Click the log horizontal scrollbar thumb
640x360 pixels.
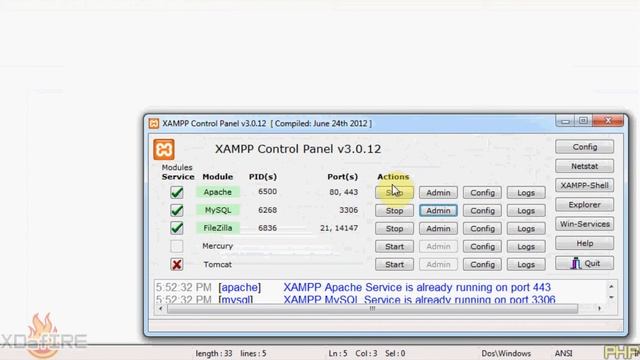click(372, 309)
